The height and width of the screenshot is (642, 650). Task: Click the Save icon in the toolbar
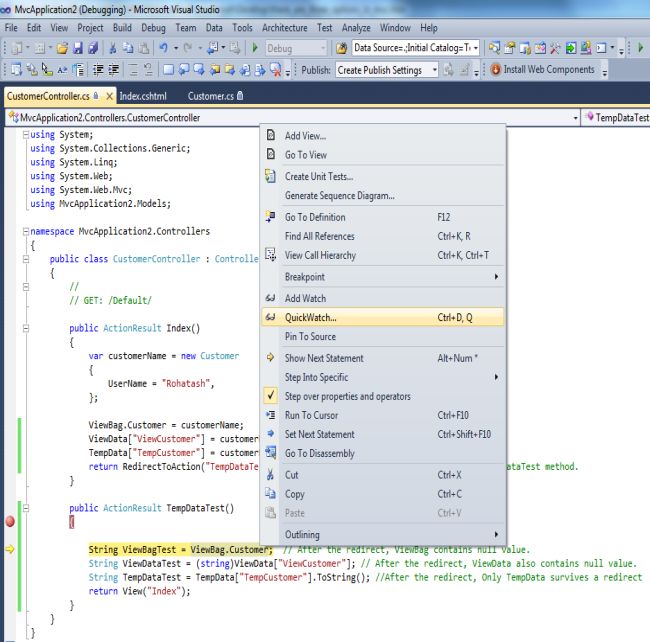78,48
